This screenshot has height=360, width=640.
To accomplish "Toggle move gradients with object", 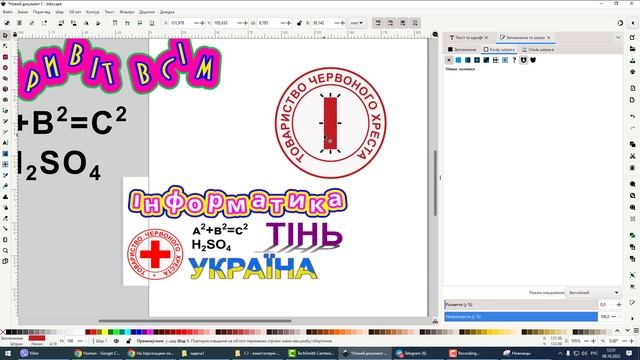I will click(x=403, y=23).
